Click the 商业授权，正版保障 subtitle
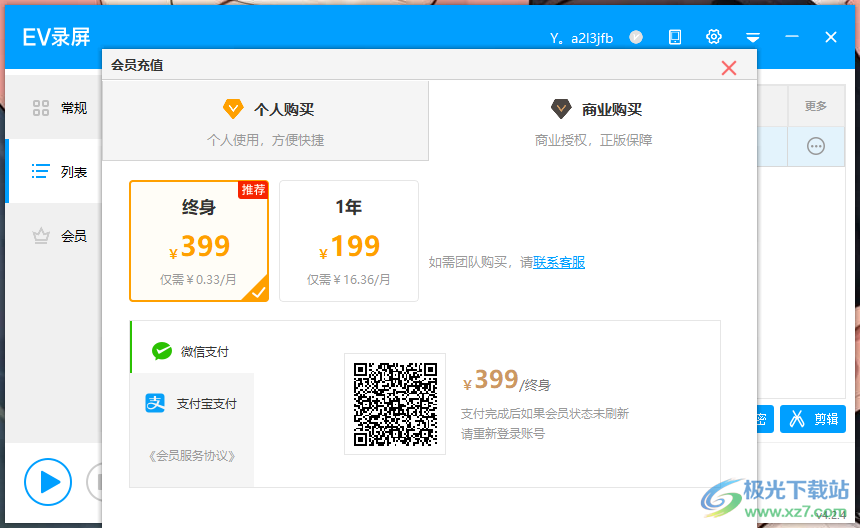 tap(593, 140)
